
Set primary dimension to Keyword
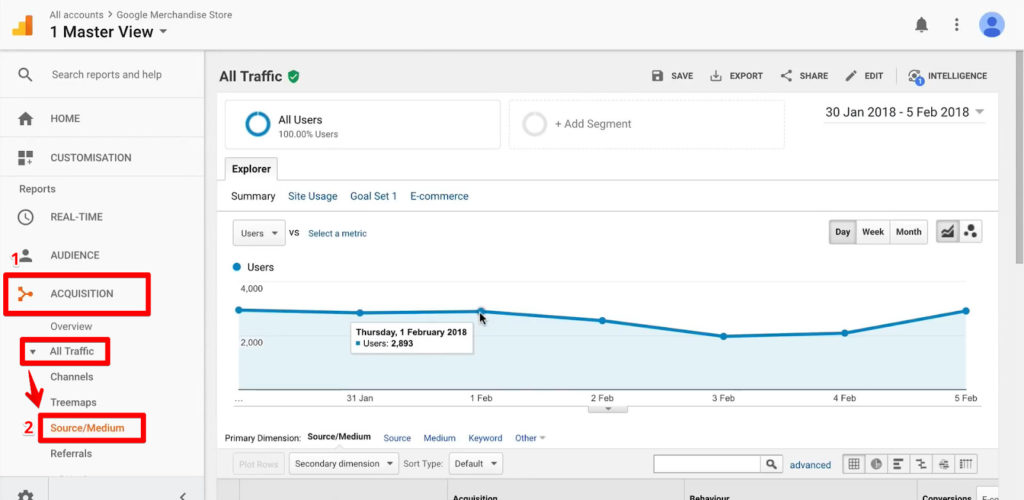(485, 438)
